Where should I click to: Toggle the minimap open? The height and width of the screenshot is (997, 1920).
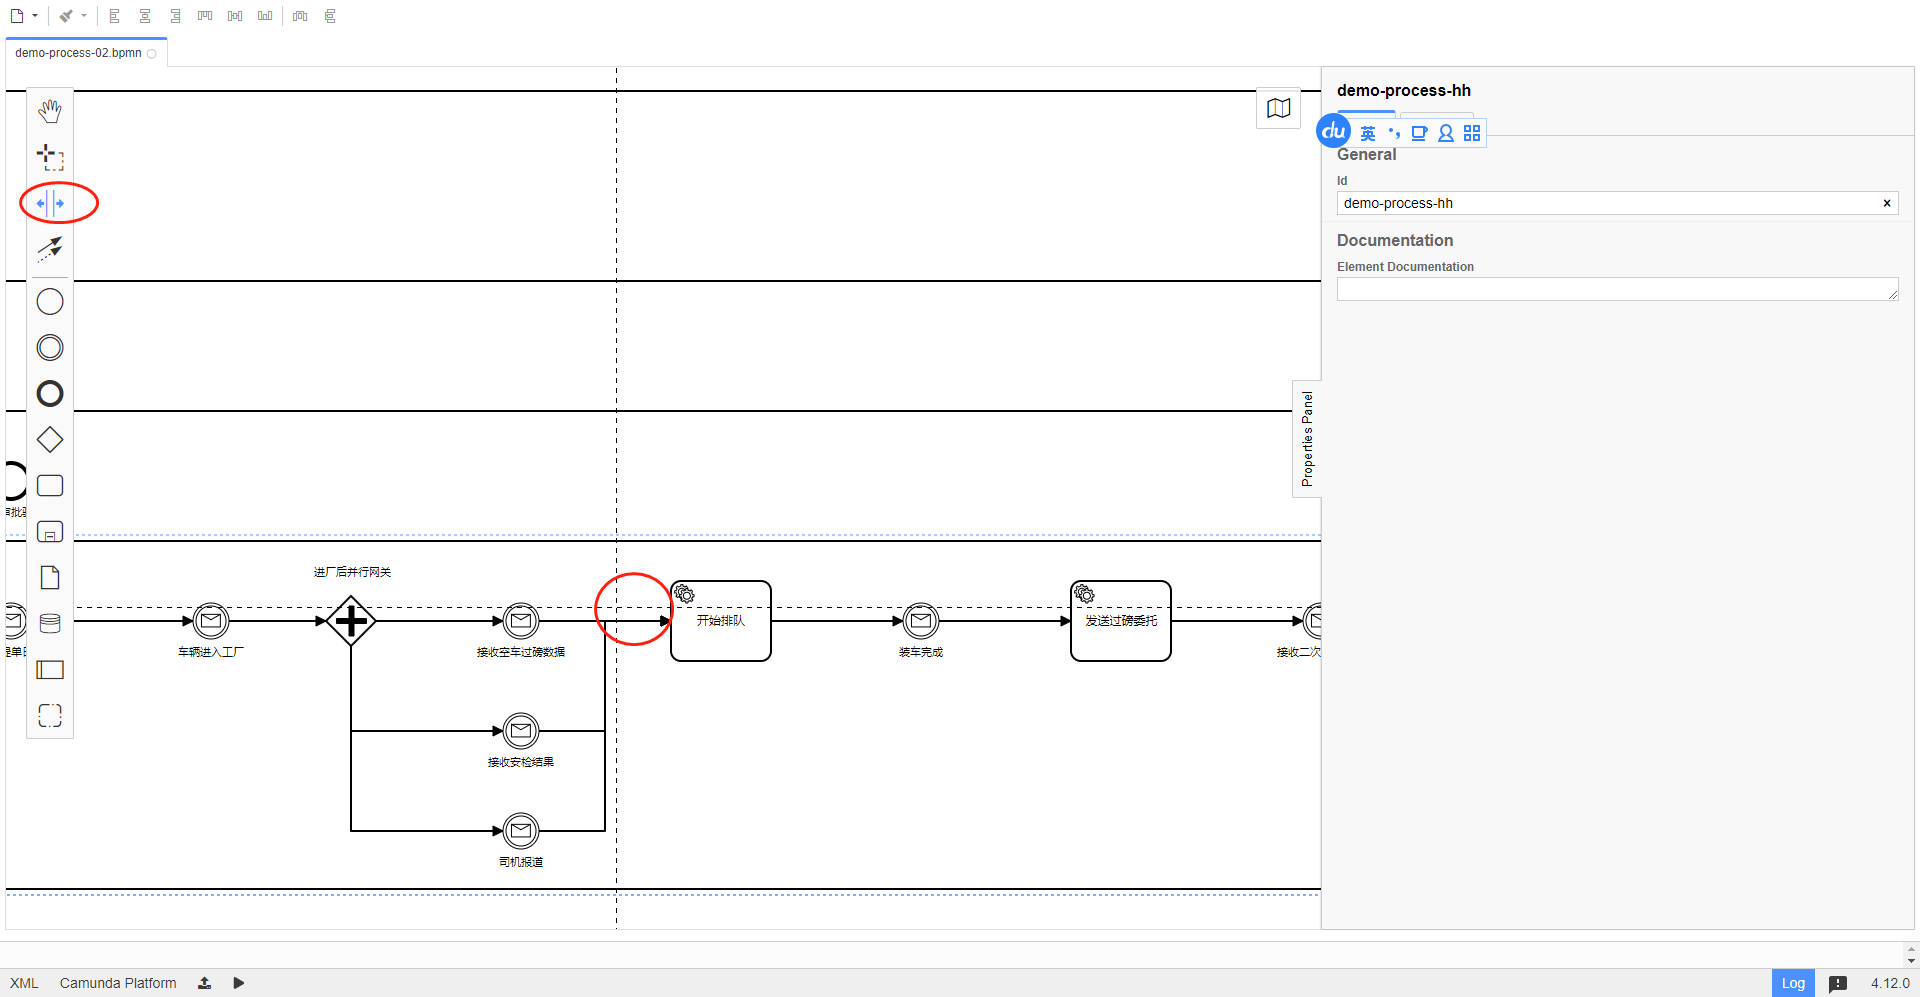tap(1278, 108)
